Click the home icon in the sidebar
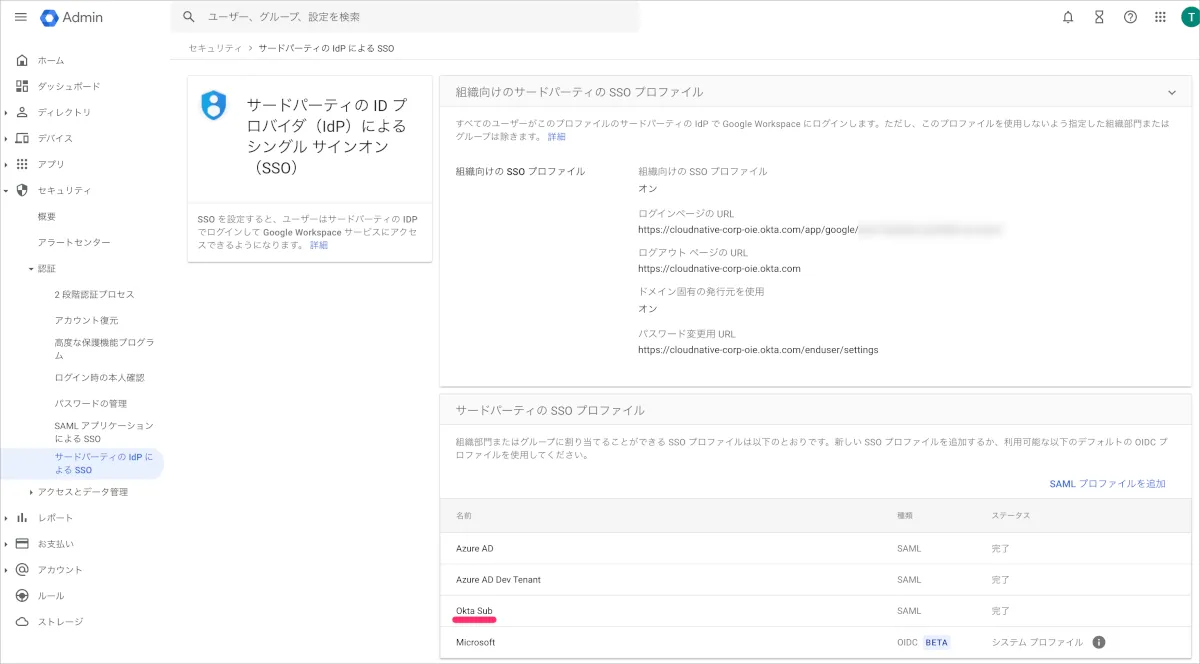Viewport: 1200px width, 664px height. [x=22, y=60]
